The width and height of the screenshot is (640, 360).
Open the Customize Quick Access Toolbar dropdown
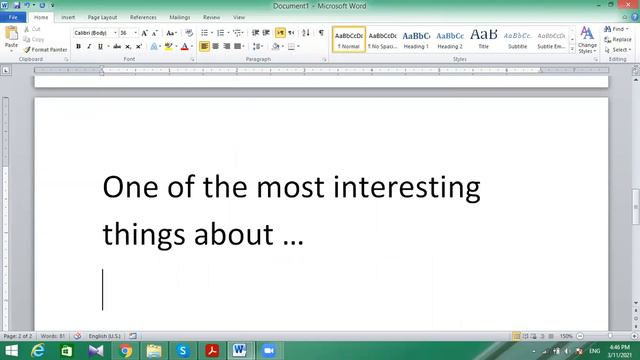coord(52,6)
